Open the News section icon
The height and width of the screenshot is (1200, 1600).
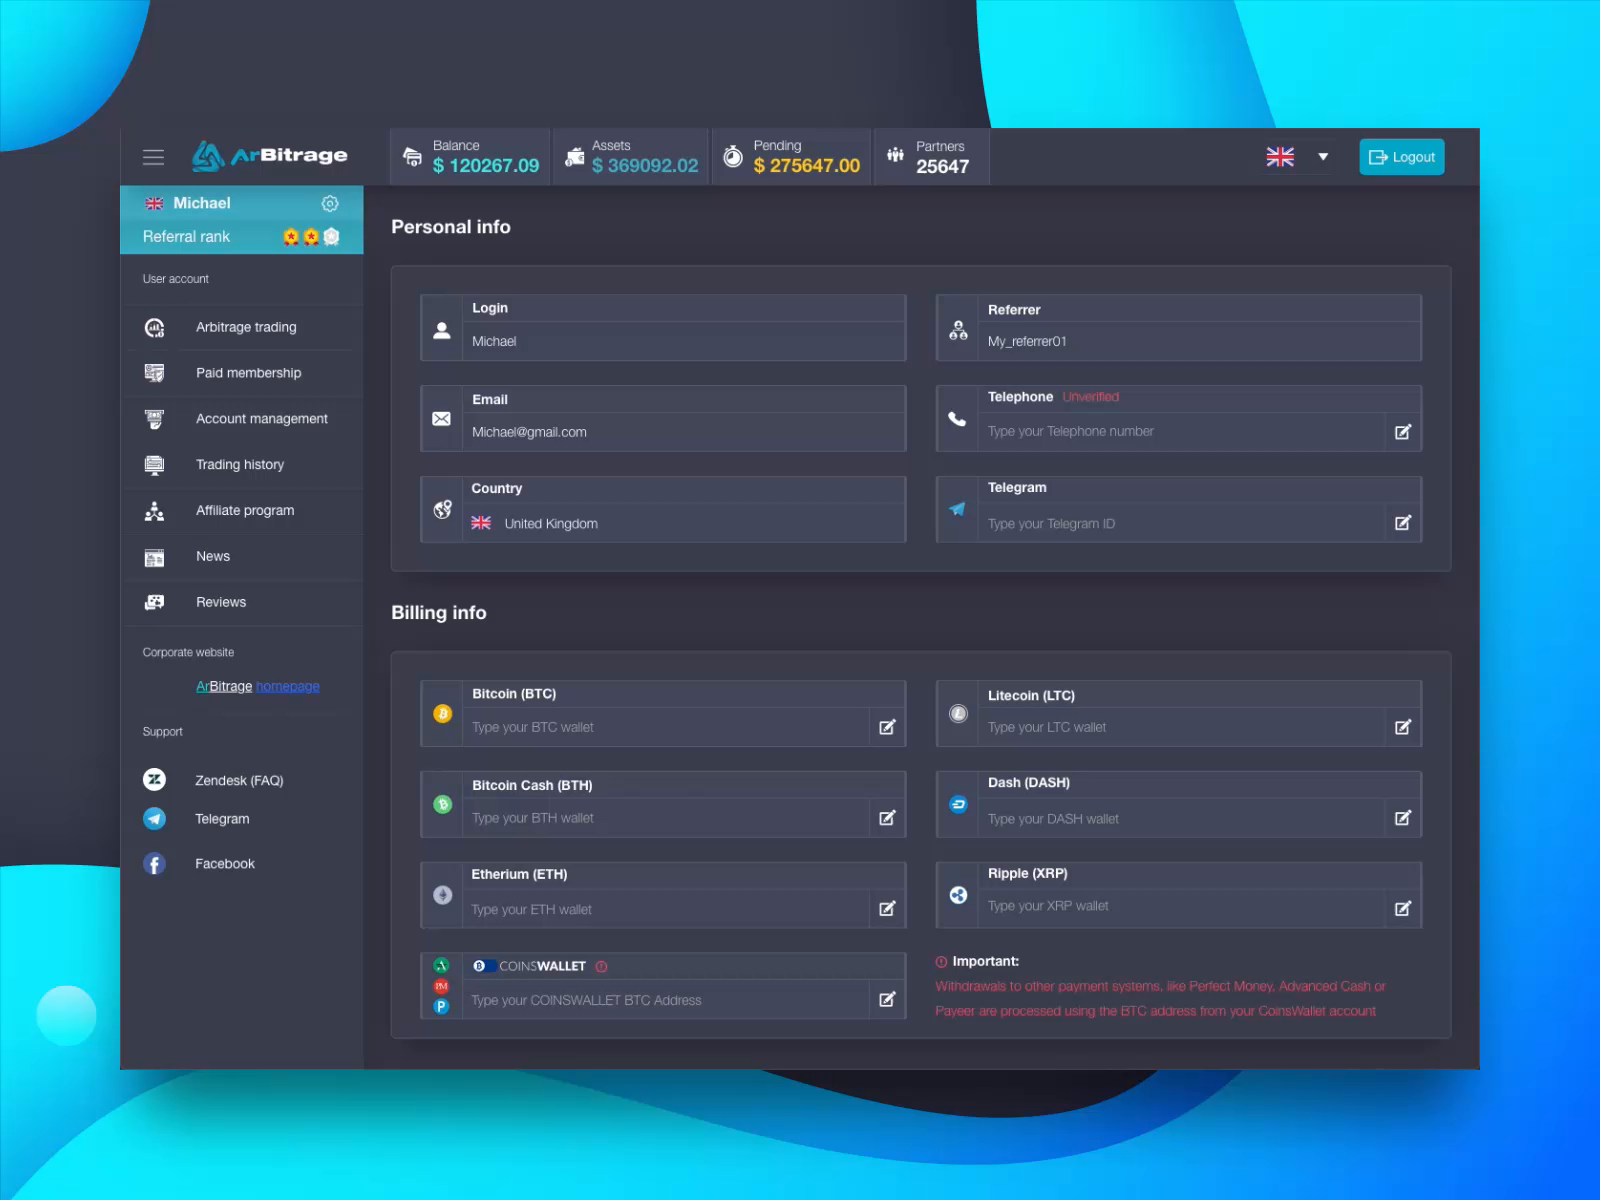[x=154, y=556]
